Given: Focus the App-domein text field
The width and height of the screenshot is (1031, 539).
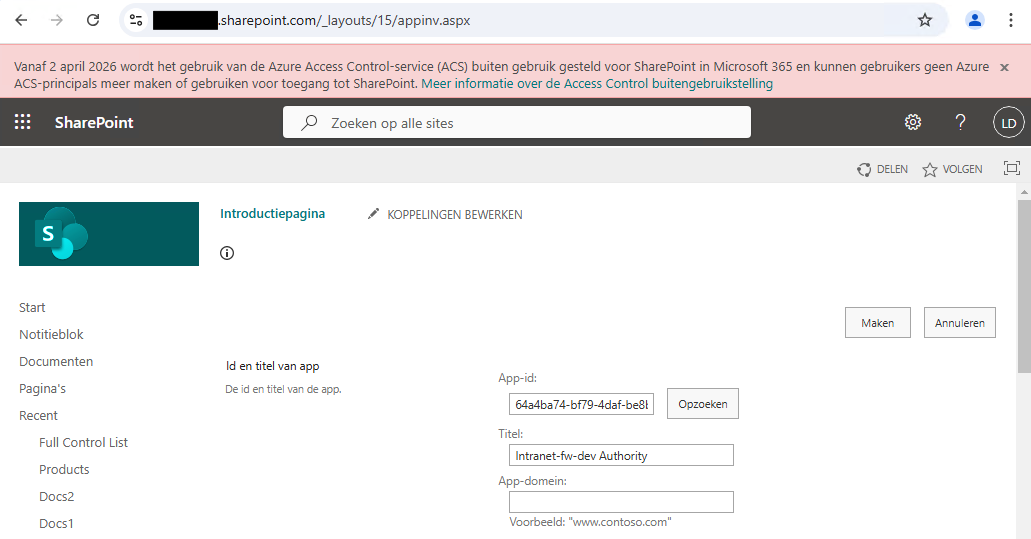Looking at the screenshot, I should [621, 502].
